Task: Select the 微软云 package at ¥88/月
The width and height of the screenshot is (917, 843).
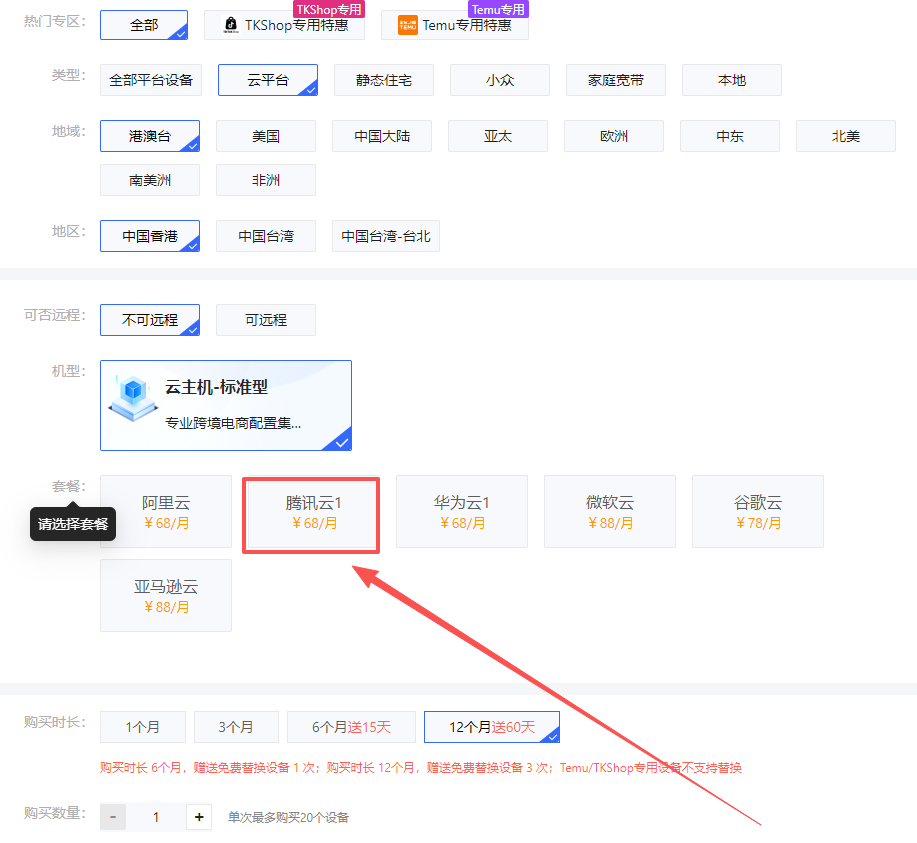Action: click(609, 512)
